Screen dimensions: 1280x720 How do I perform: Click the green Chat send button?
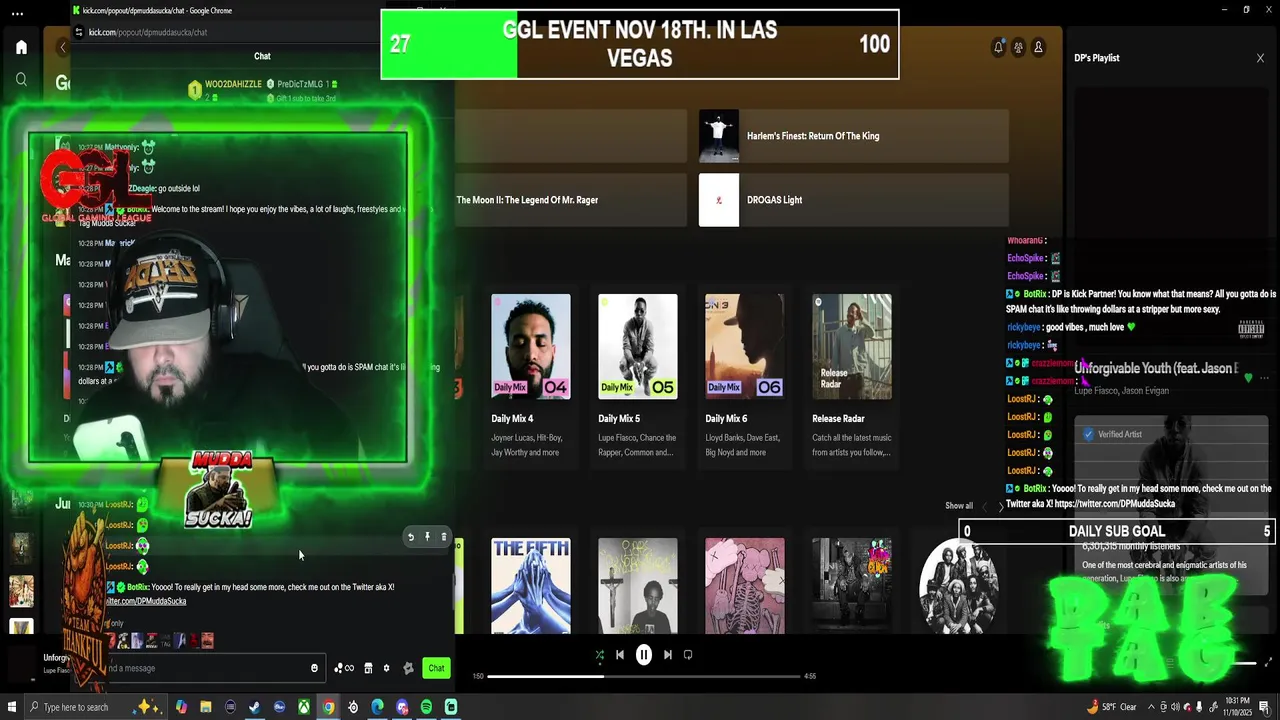[436, 668]
